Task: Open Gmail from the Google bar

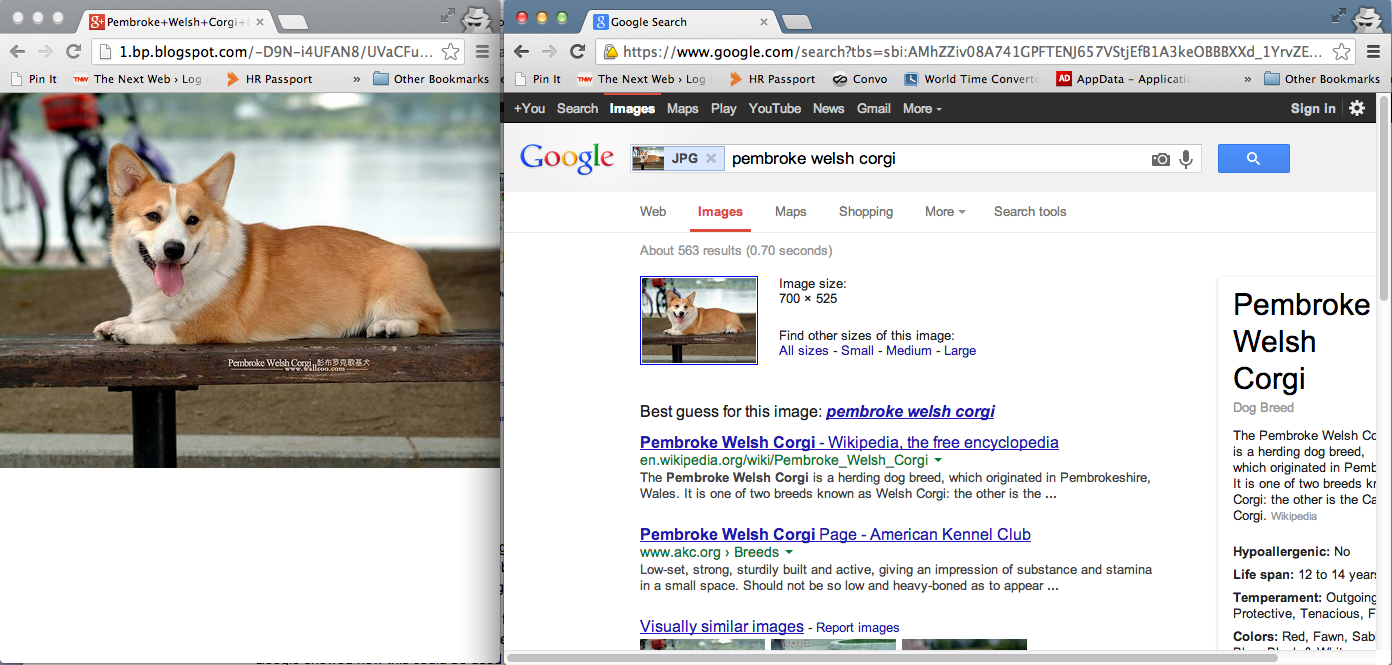Action: pos(874,108)
